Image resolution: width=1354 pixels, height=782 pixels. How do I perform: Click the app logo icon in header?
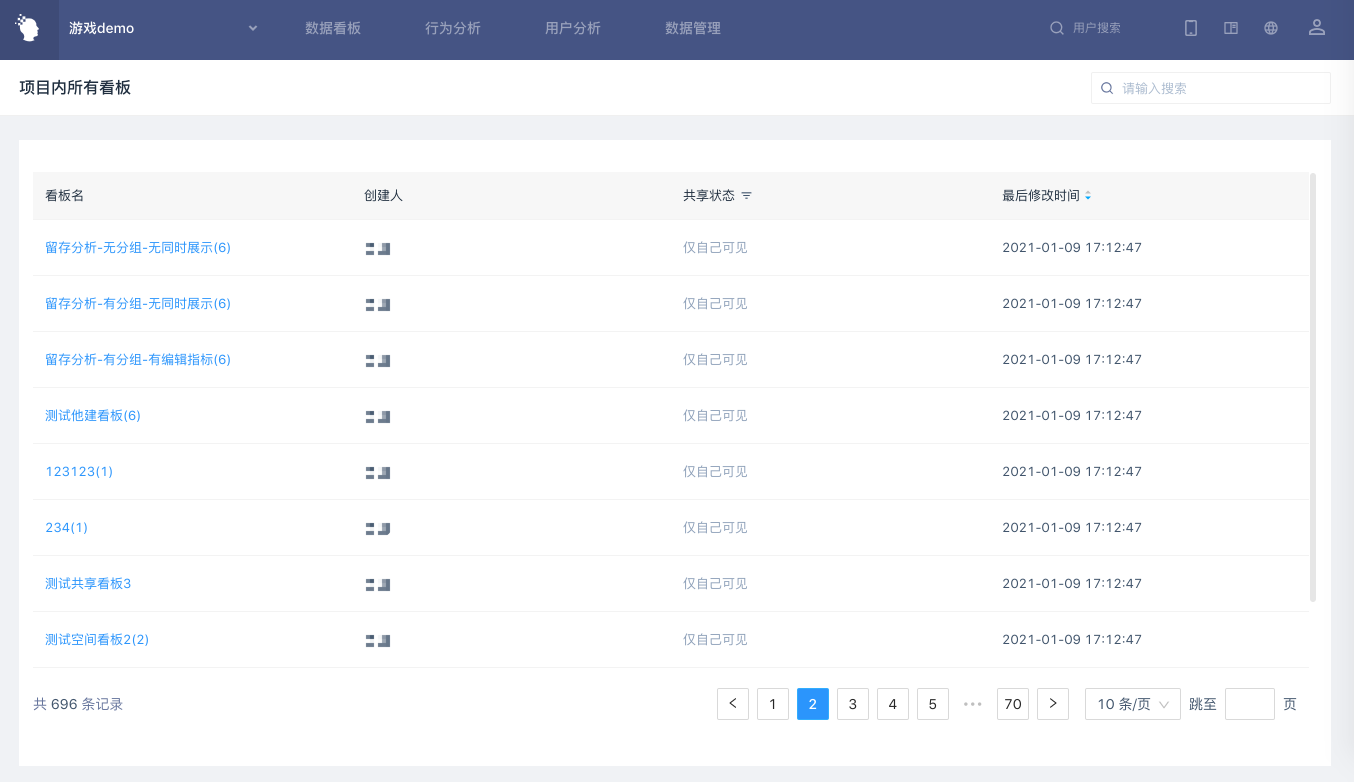coord(28,29)
